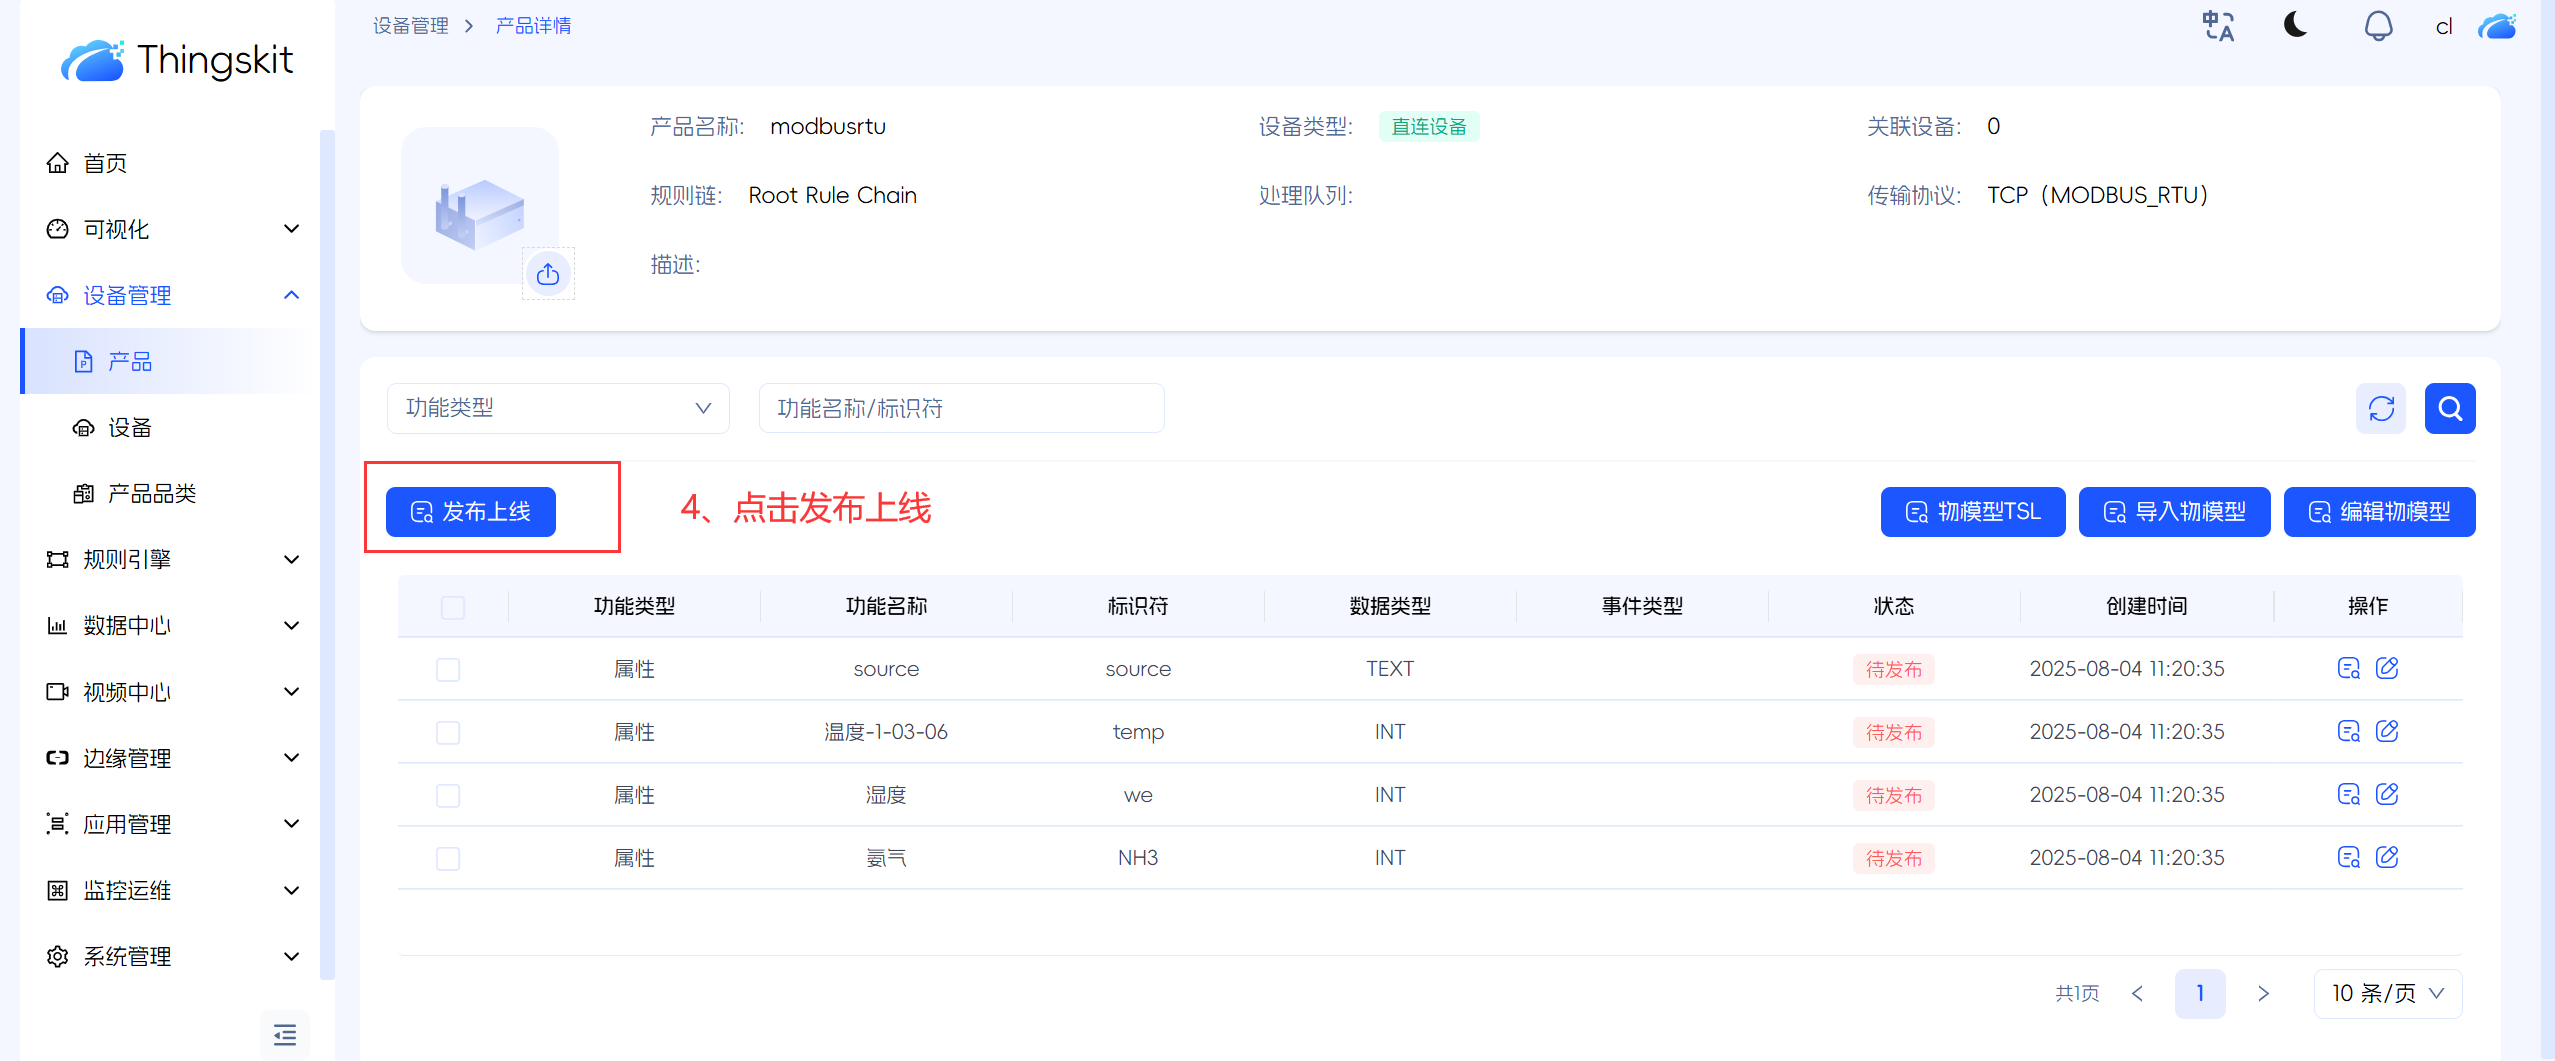Focus the 功能名称/标识符 search field
The height and width of the screenshot is (1061, 2555).
[x=960, y=408]
